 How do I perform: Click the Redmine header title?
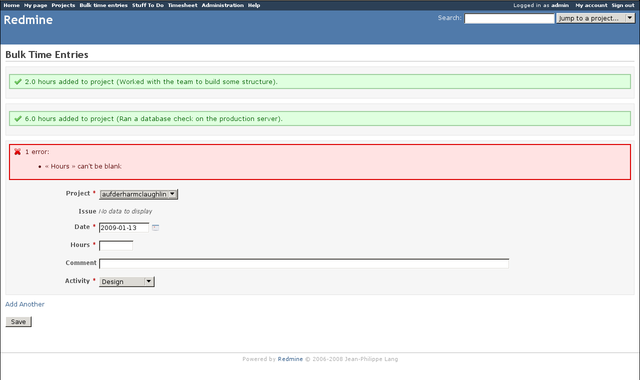28,20
